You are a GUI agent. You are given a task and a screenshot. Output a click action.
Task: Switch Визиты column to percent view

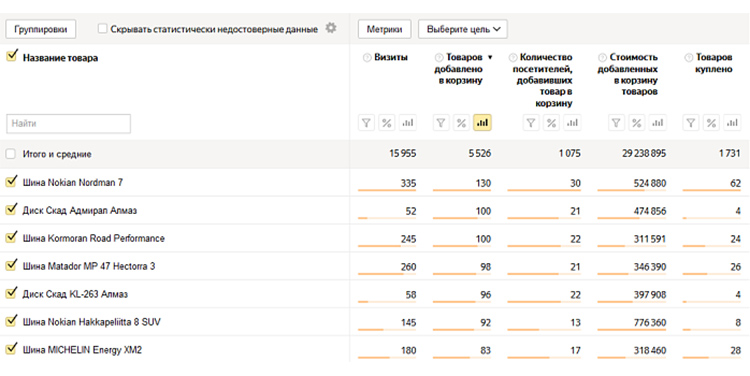tap(386, 123)
